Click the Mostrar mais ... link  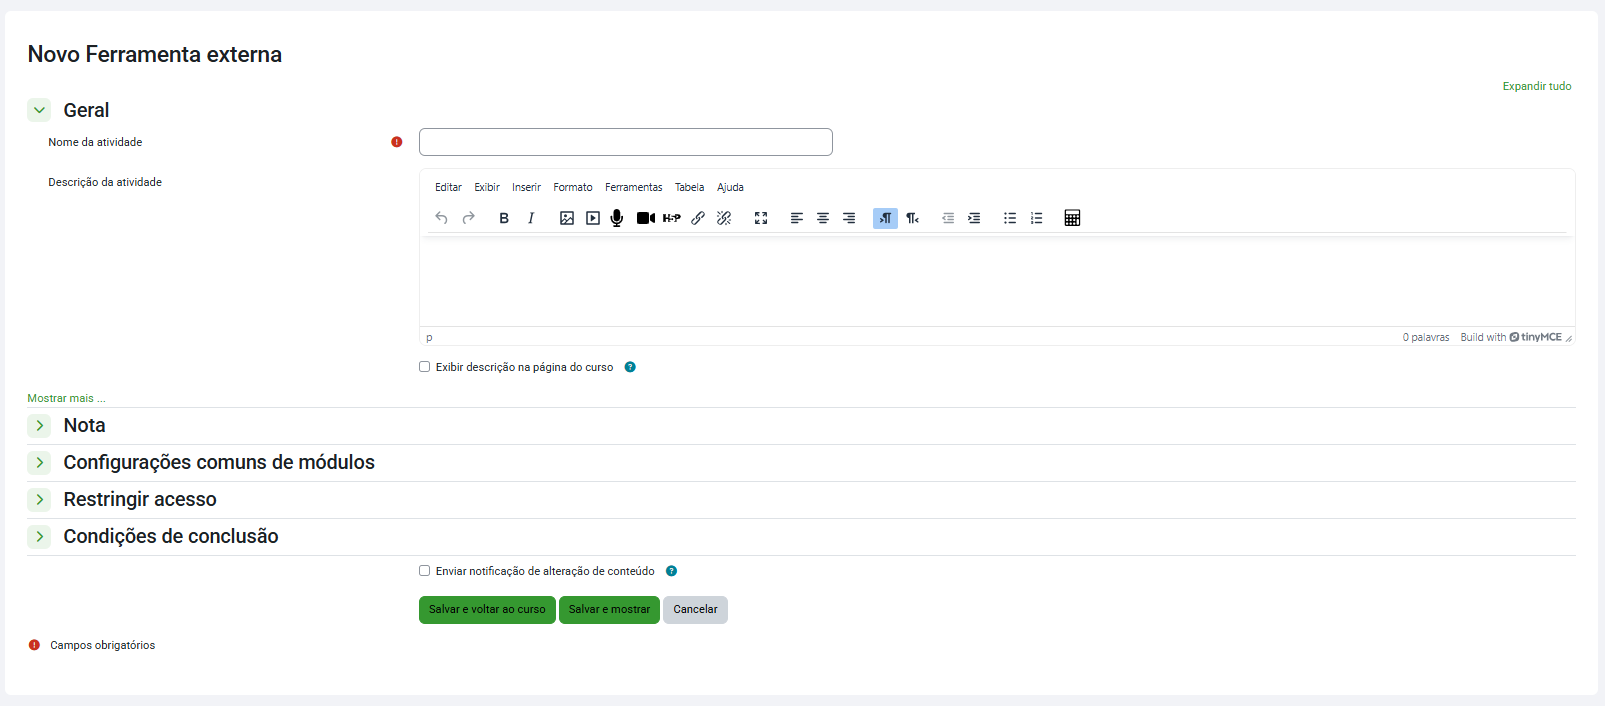click(x=66, y=398)
